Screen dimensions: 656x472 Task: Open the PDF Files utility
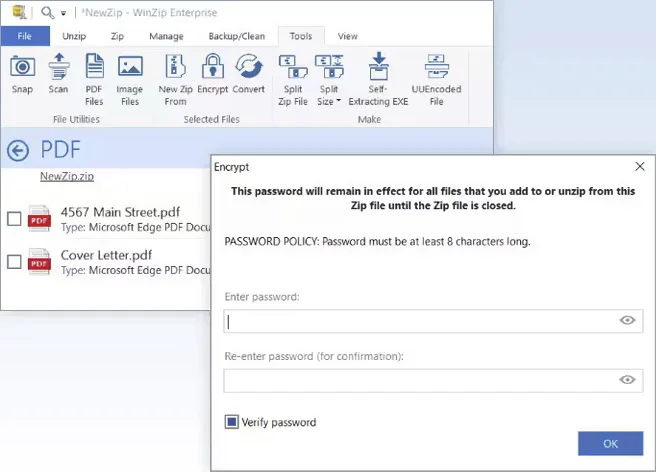tap(94, 80)
